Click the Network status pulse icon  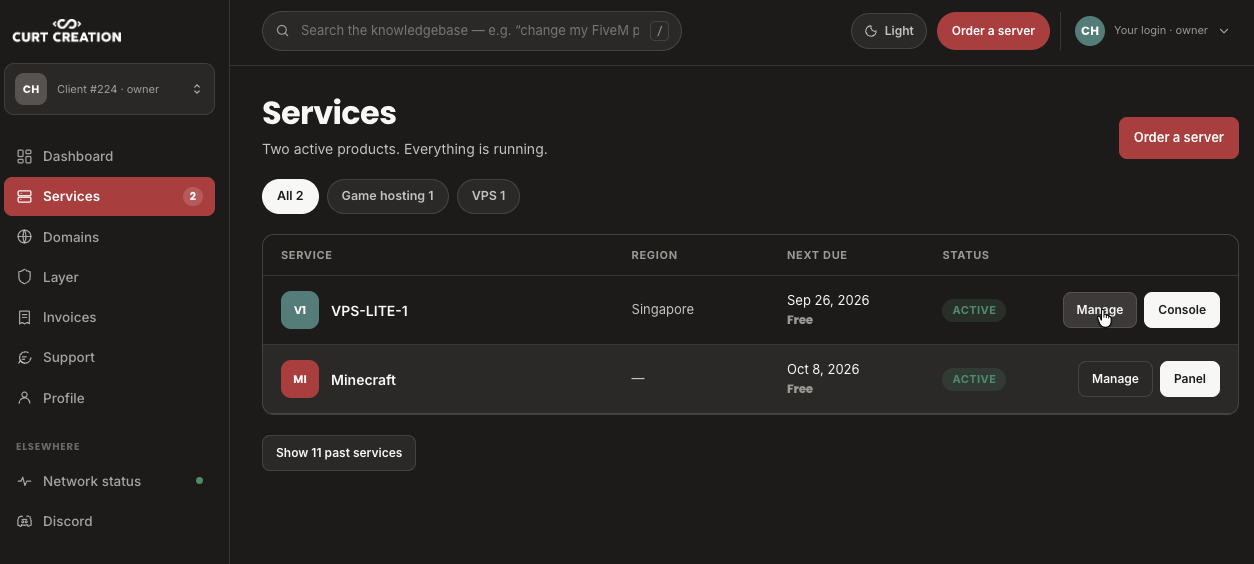click(x=25, y=481)
